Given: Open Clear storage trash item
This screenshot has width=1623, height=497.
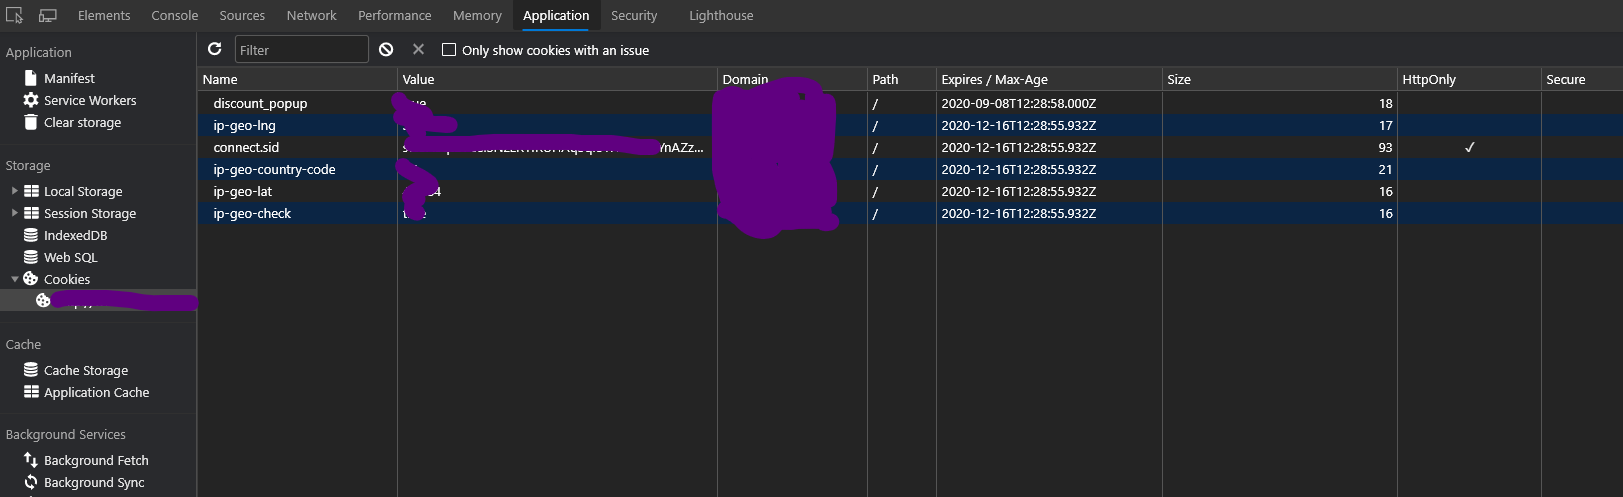Looking at the screenshot, I should pos(82,122).
